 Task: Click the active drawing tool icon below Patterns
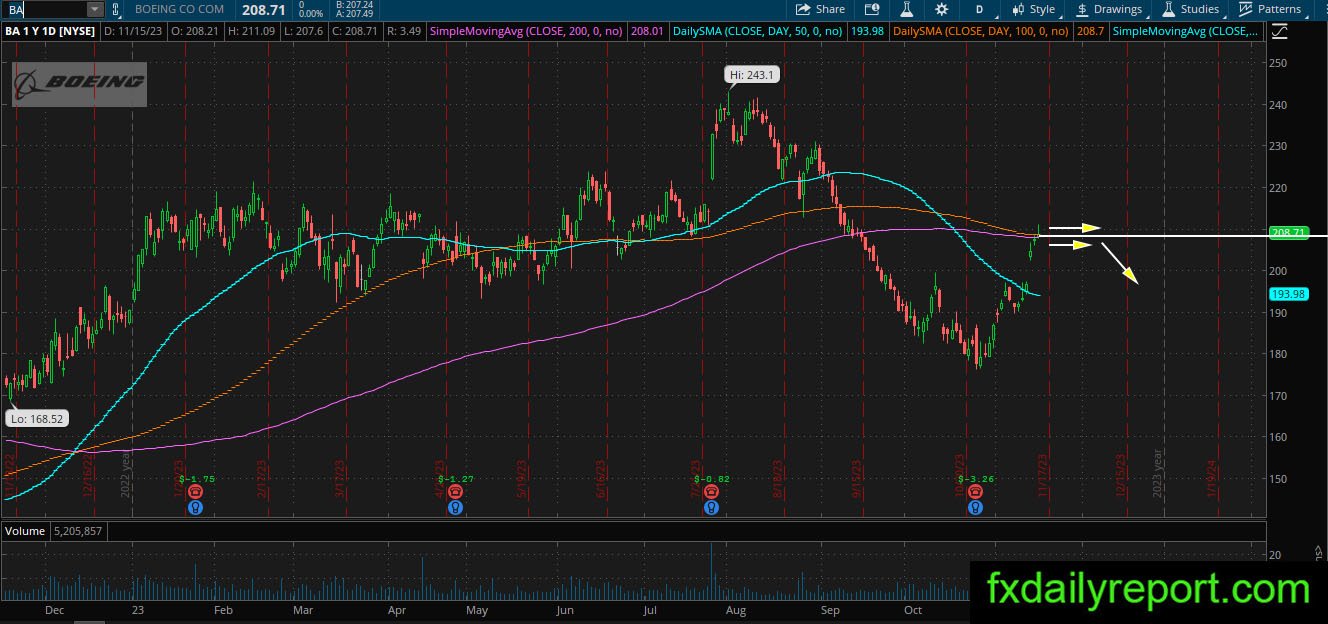(x=1279, y=31)
